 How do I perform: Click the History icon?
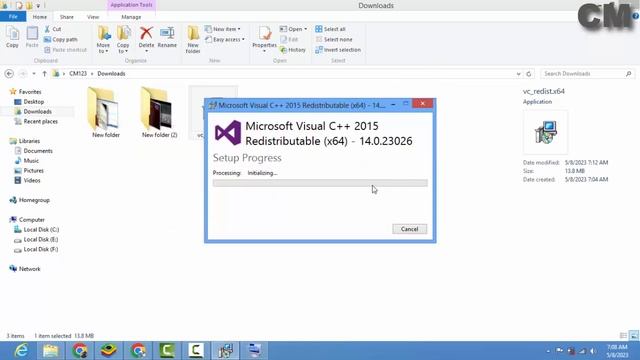(293, 50)
